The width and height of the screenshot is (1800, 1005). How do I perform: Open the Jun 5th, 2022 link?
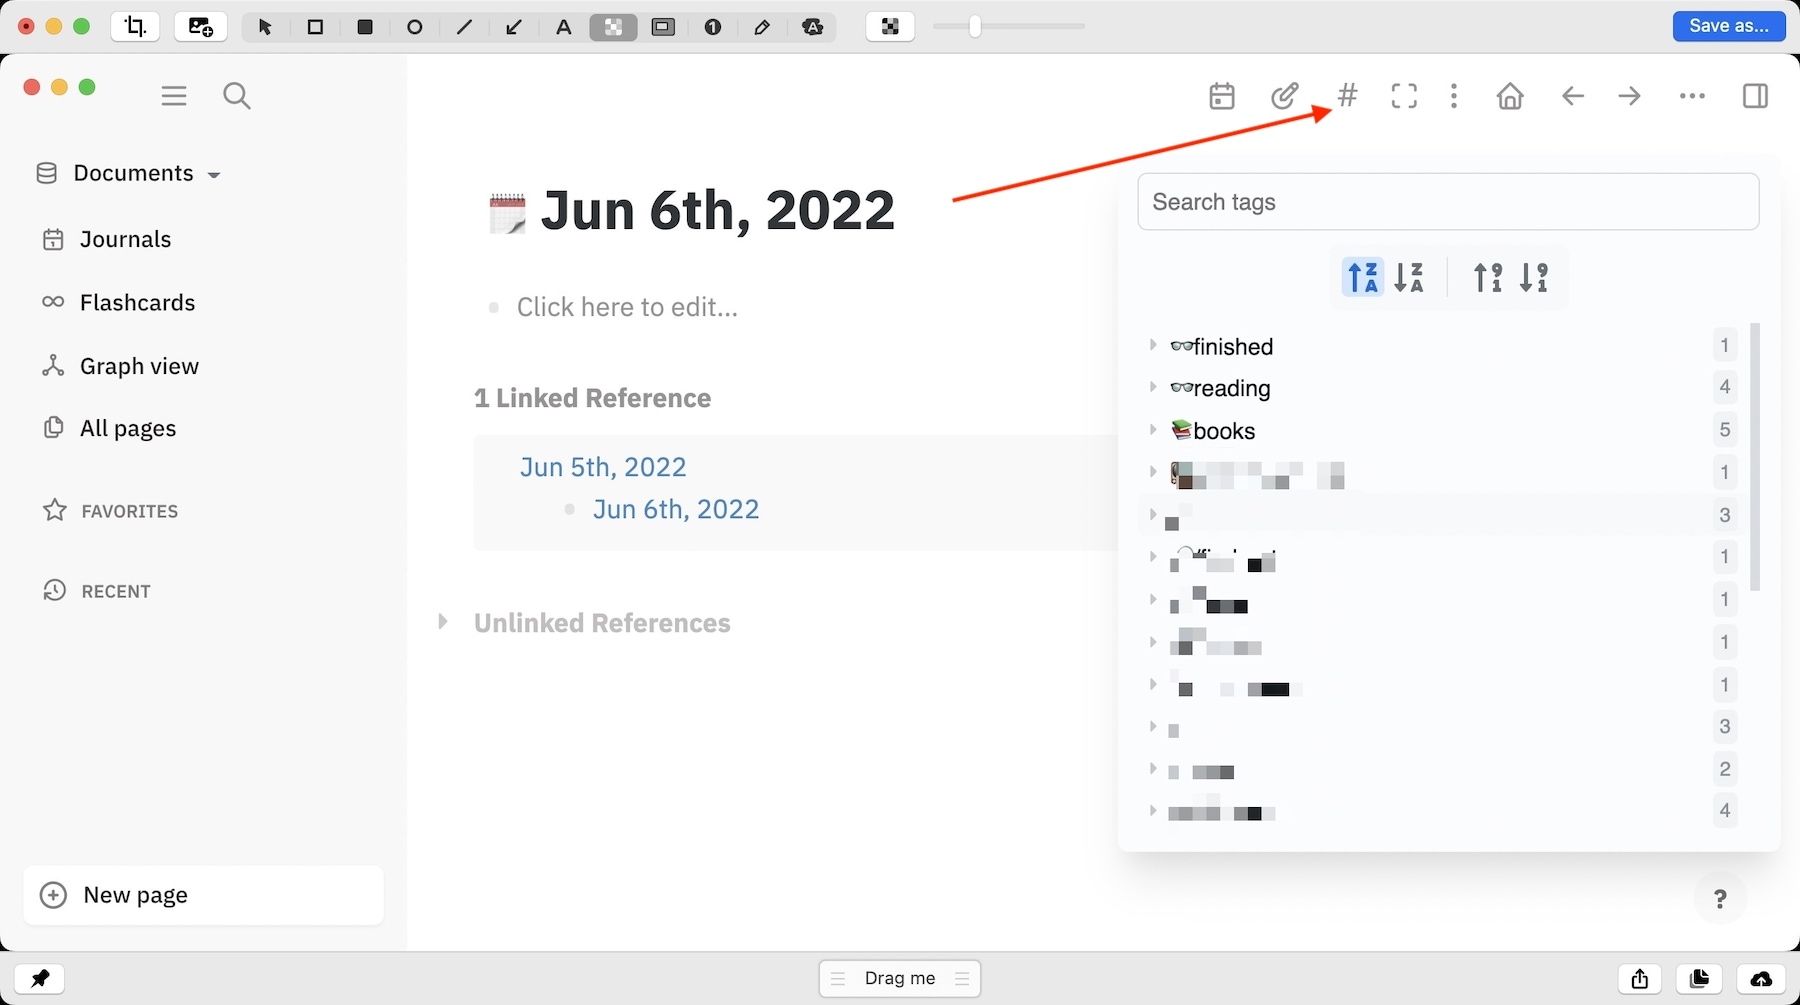coord(603,467)
